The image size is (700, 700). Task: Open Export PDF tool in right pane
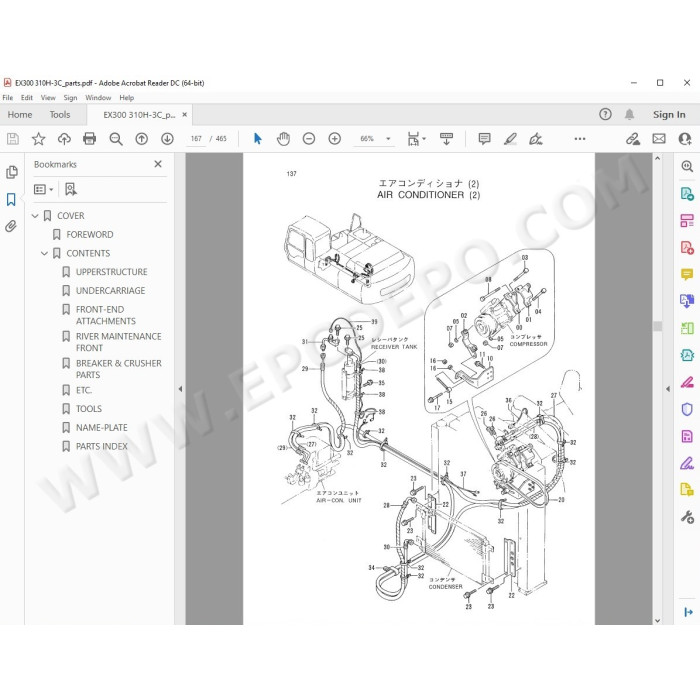[687, 193]
